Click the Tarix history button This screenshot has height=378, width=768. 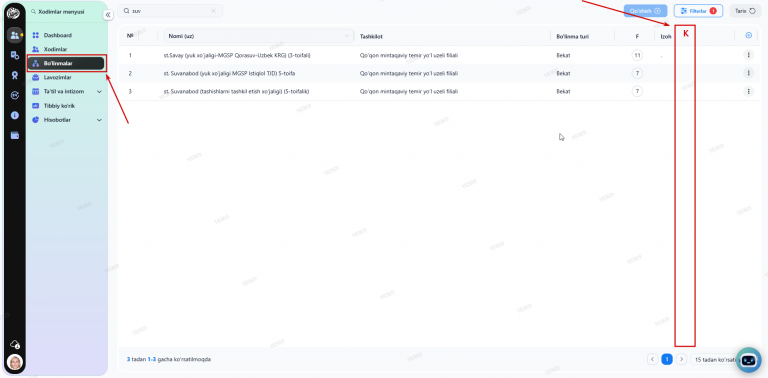(745, 11)
